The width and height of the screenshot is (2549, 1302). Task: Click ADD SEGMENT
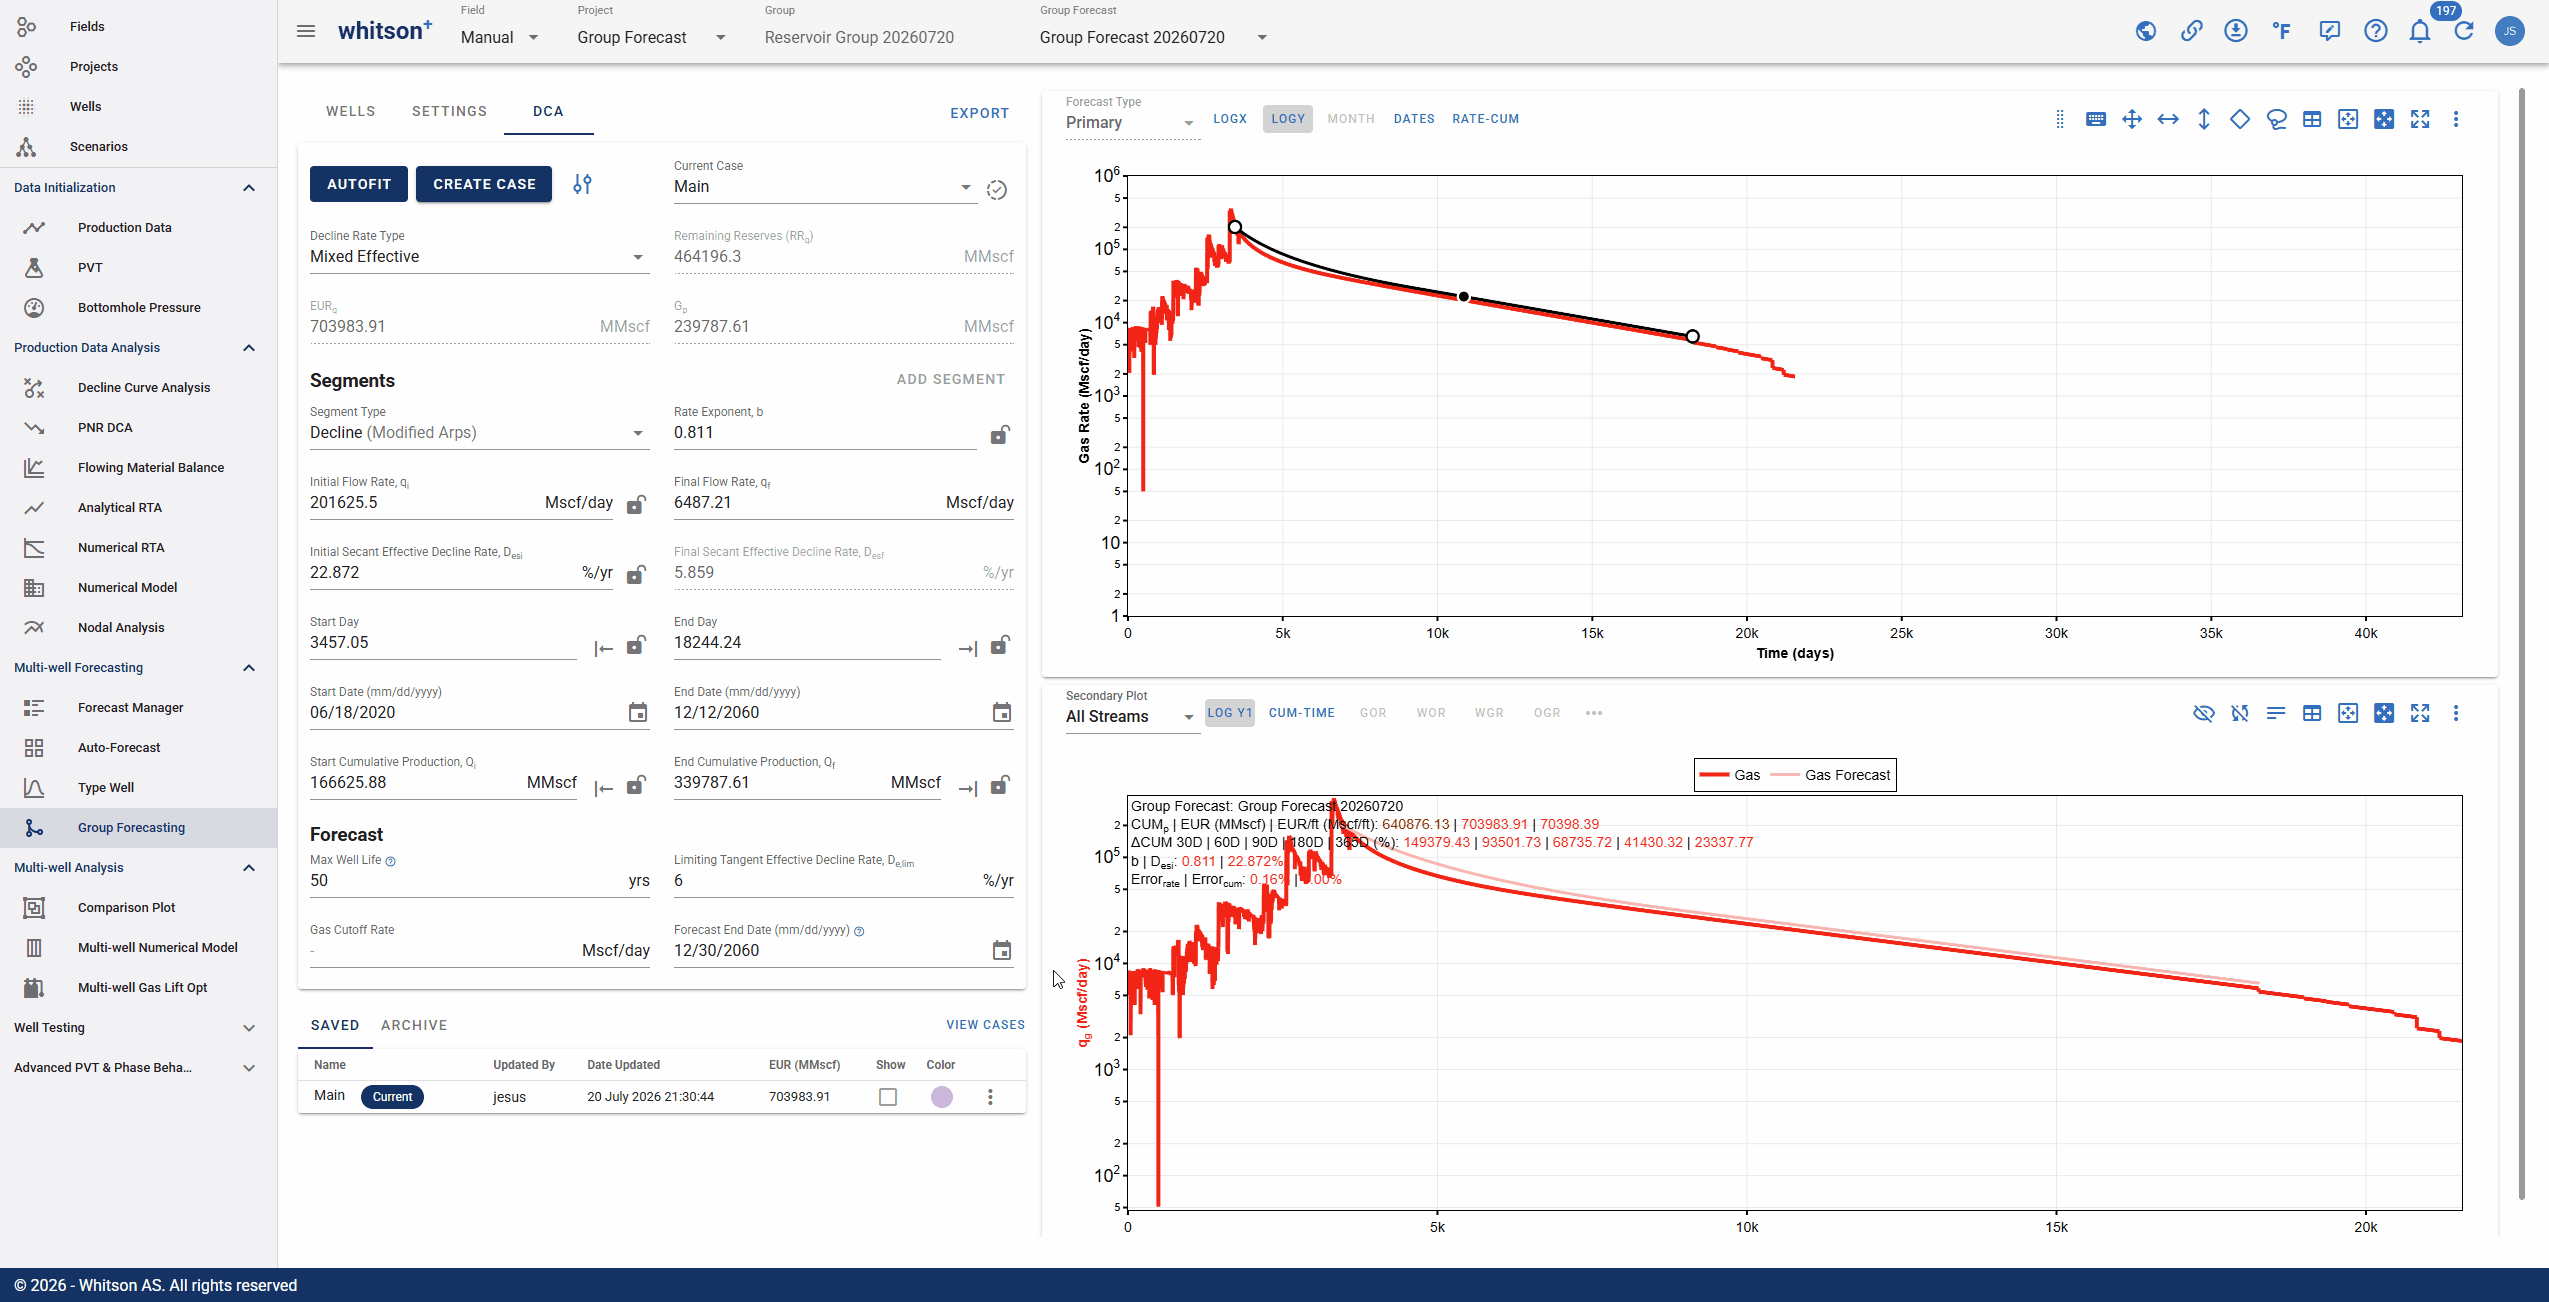click(x=950, y=379)
